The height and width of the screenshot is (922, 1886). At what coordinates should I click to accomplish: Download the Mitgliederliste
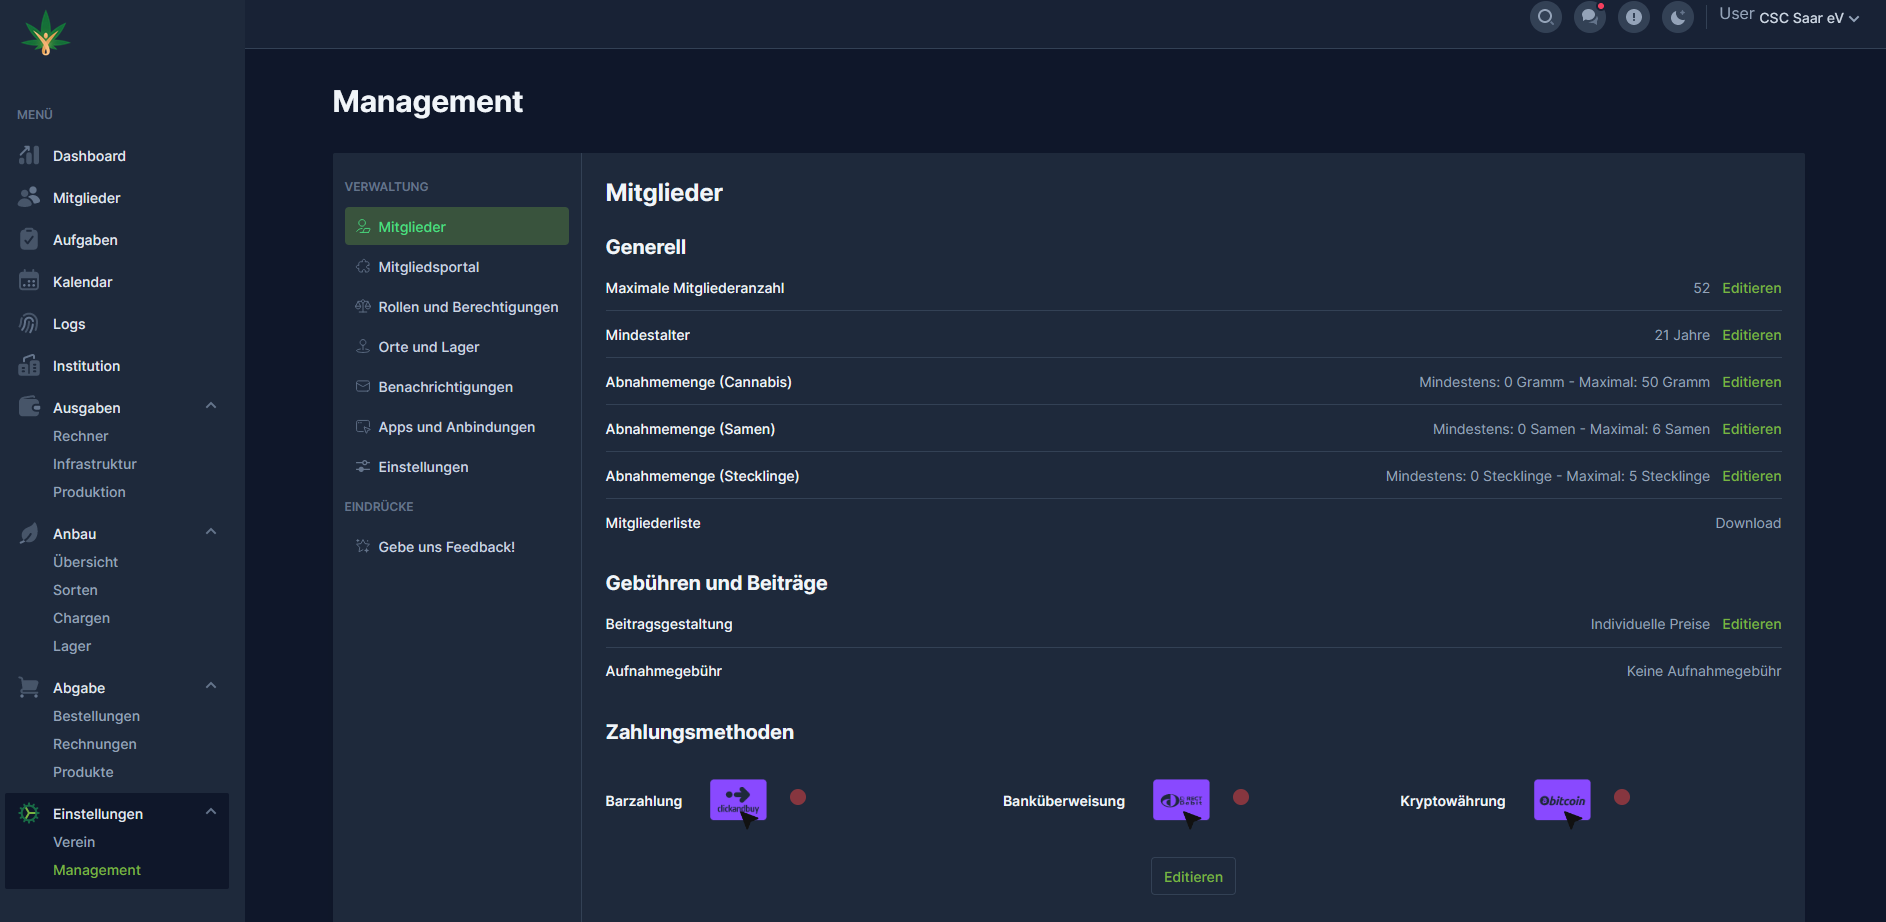pyautogui.click(x=1748, y=523)
